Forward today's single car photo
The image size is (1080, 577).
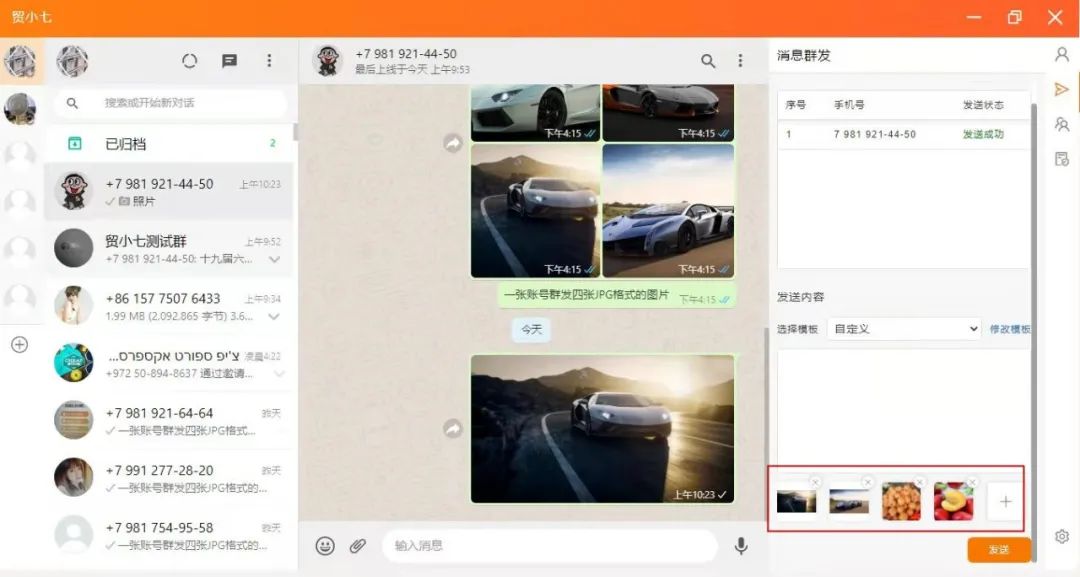pos(453,429)
